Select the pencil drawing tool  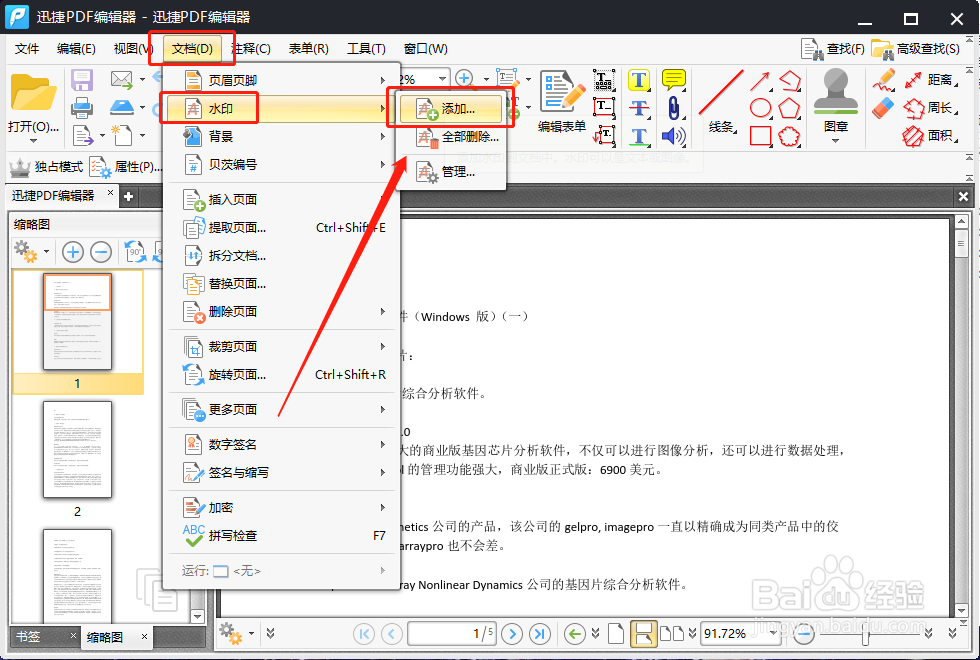(883, 80)
